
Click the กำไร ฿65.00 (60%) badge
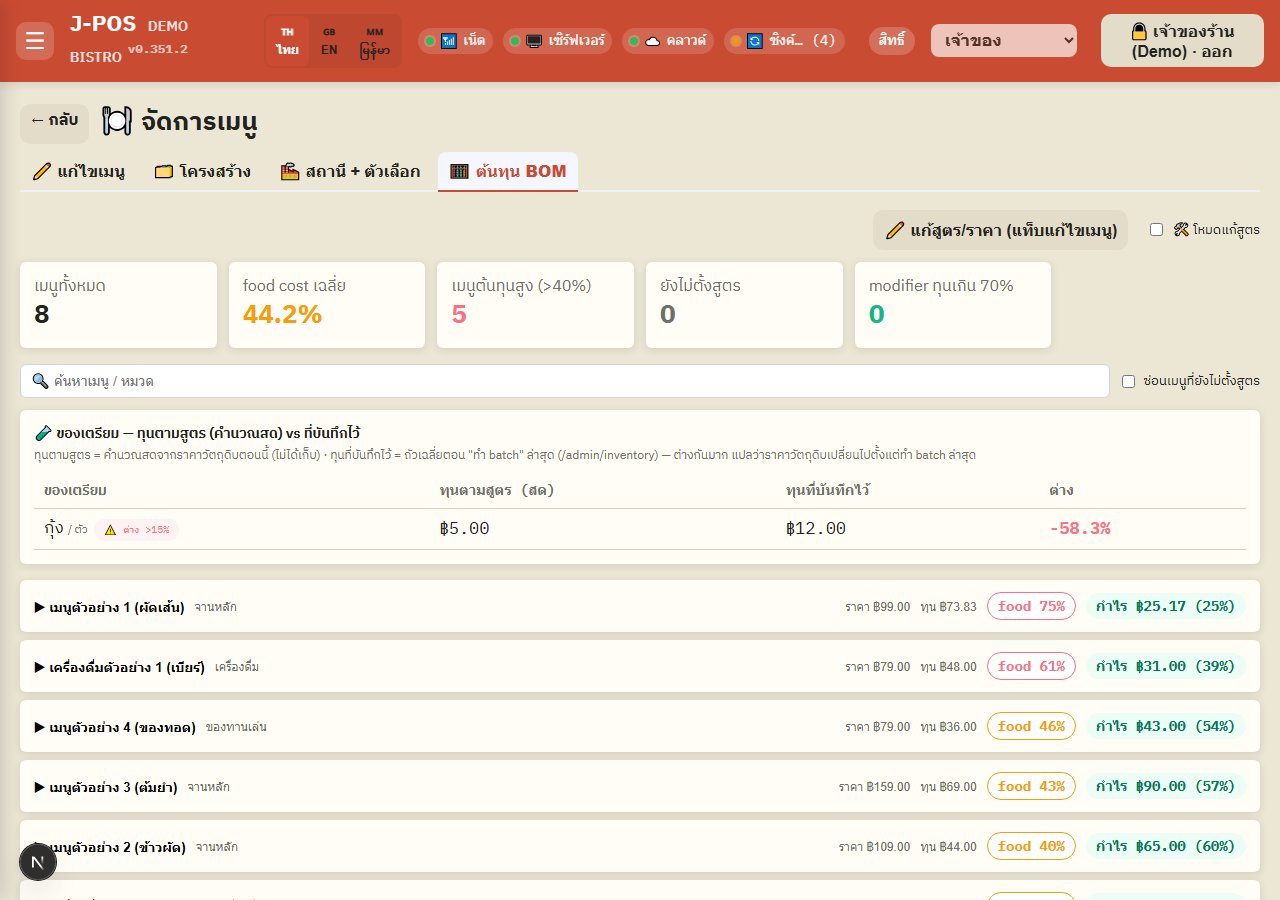[1165, 846]
